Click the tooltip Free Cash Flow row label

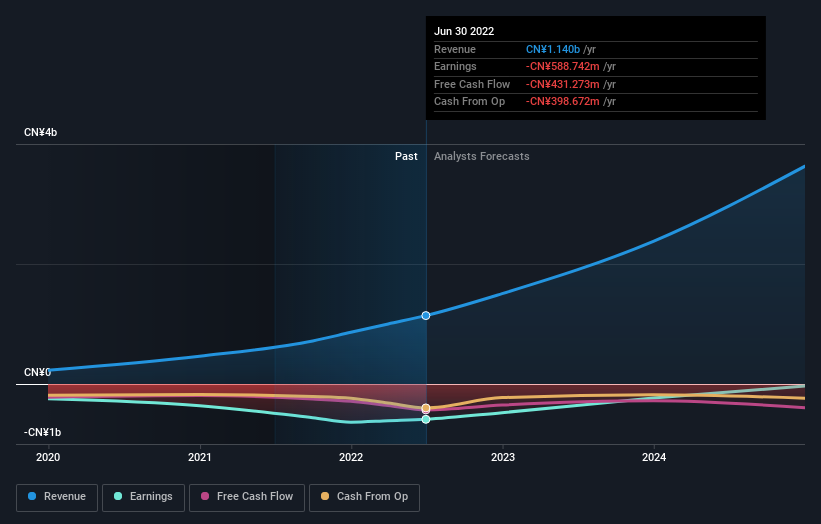472,84
